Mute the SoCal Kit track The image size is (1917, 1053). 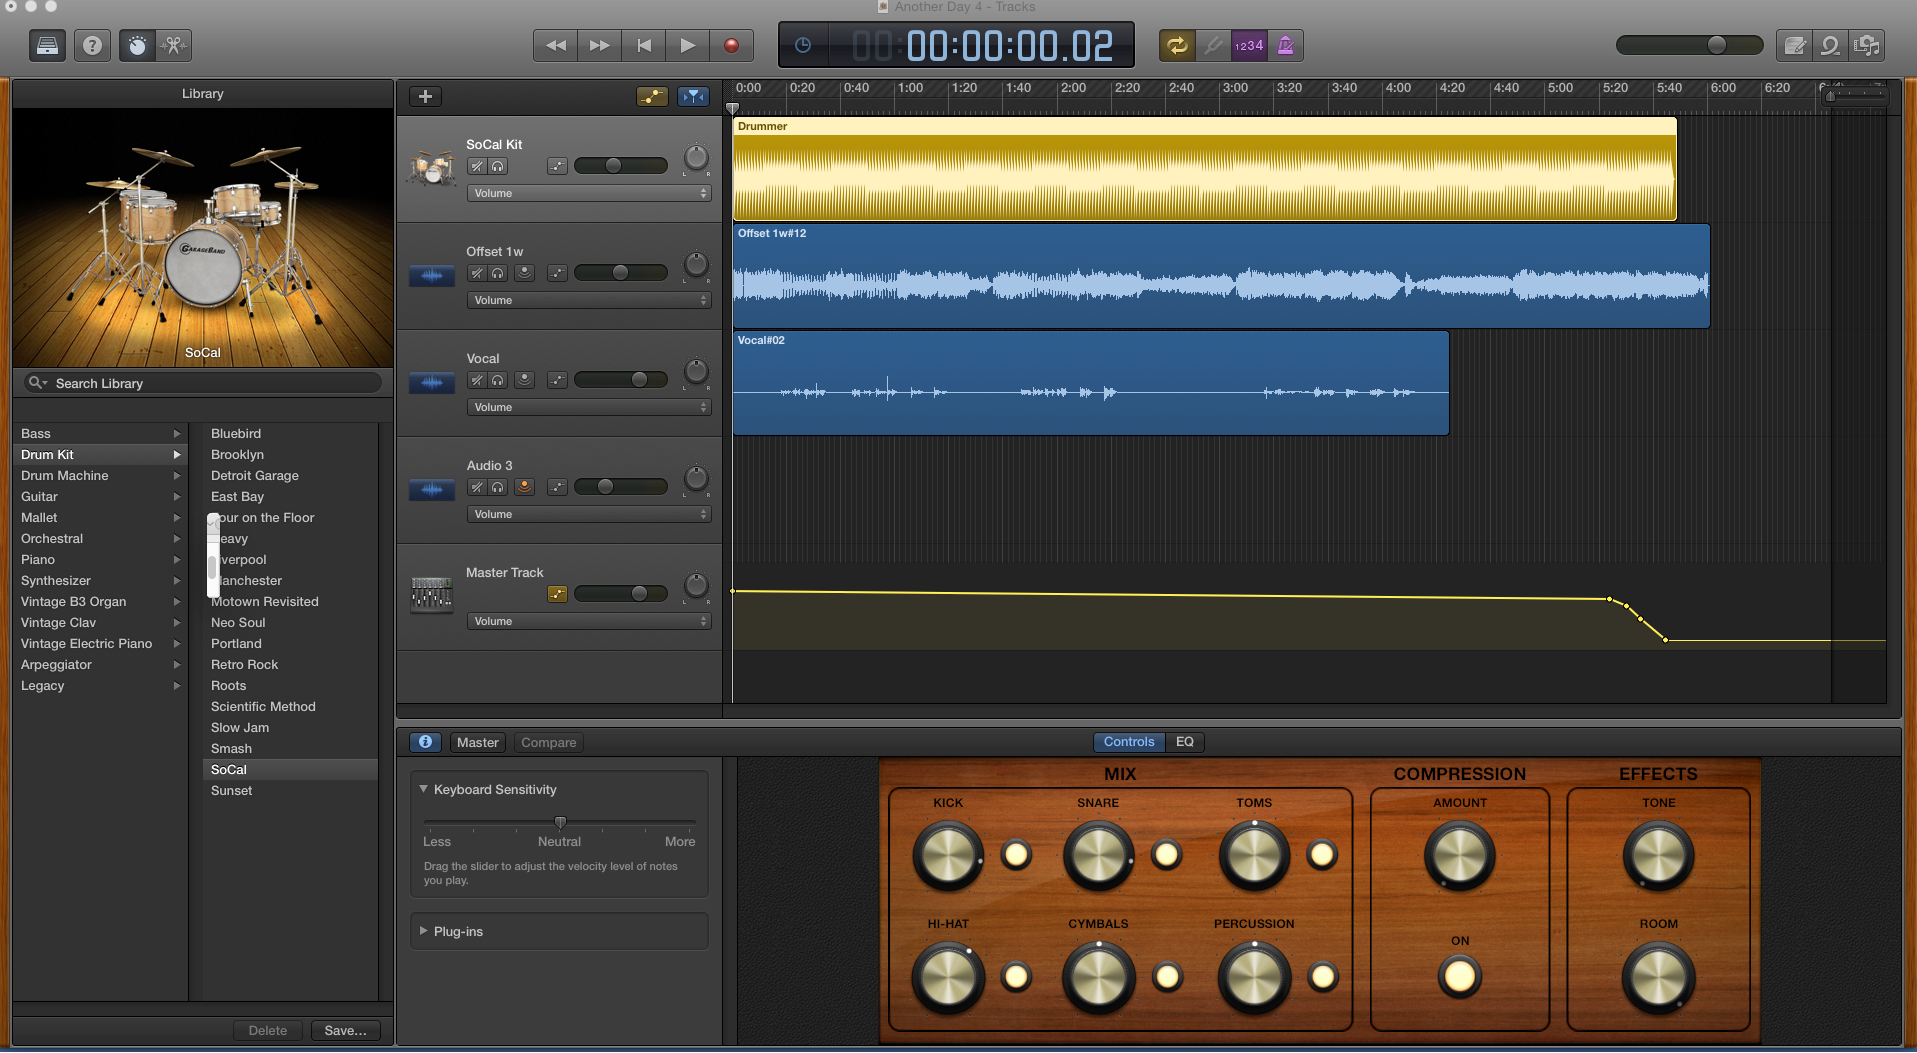[x=477, y=166]
